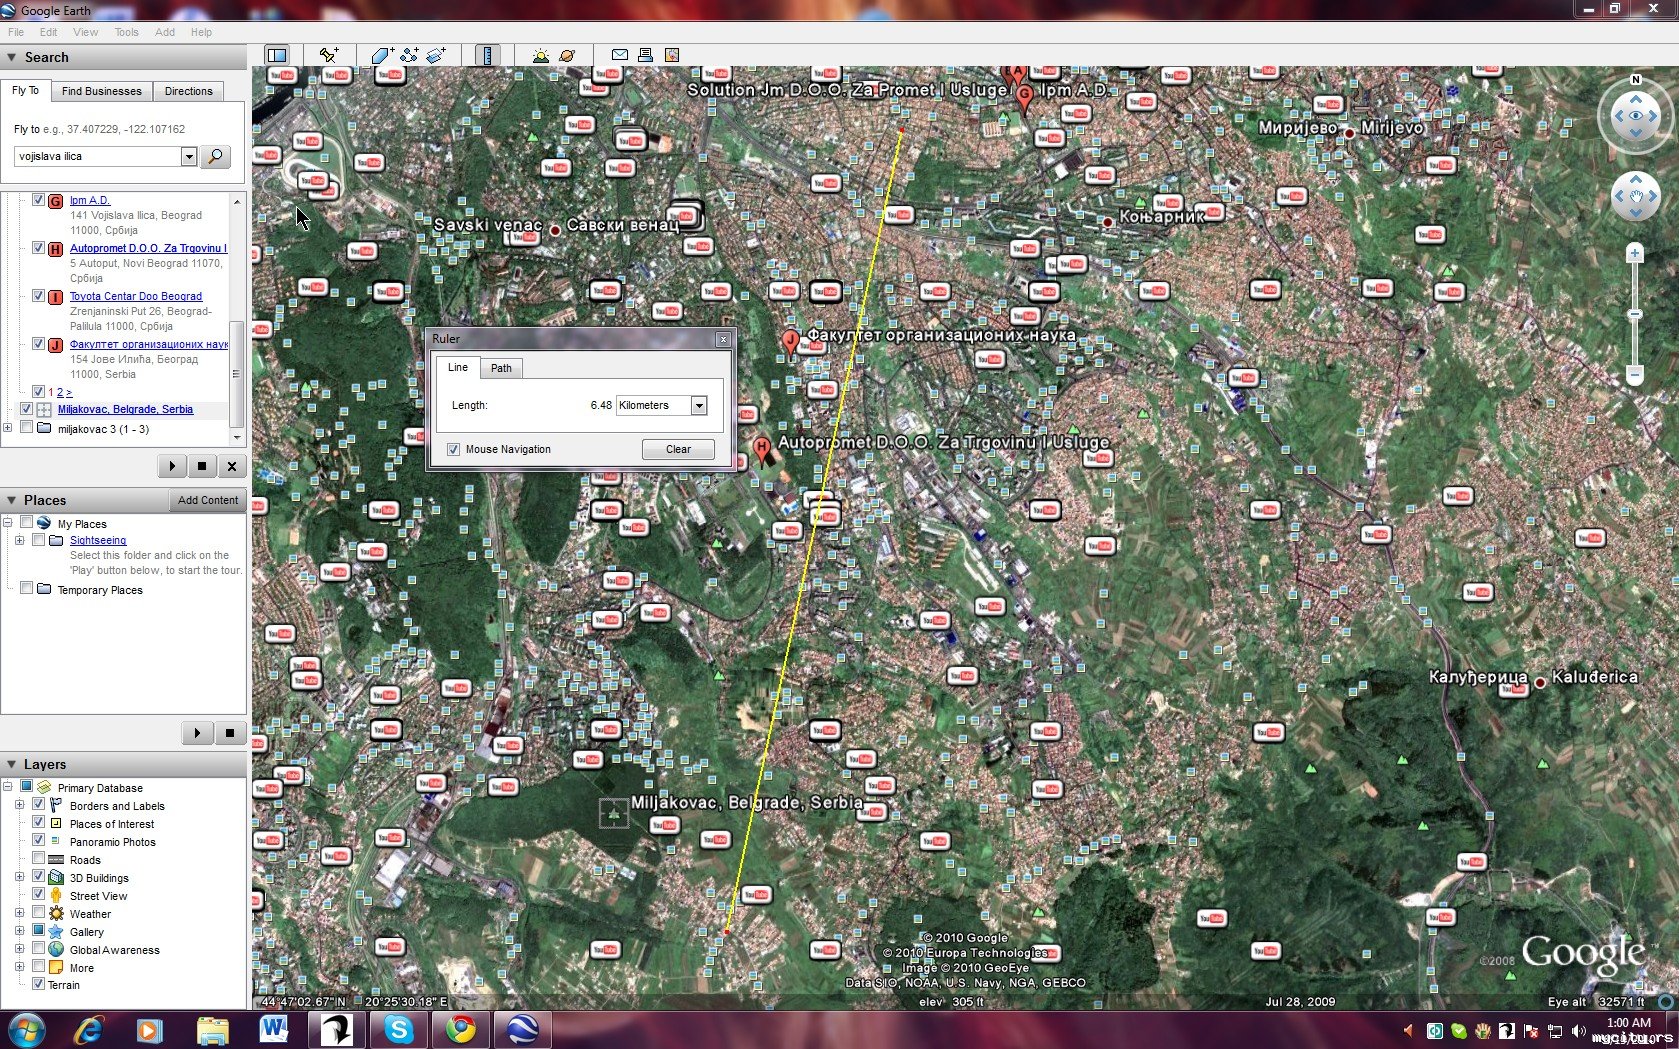This screenshot has height=1049, width=1679.
Task: Click the Add Content button
Action: point(208,500)
